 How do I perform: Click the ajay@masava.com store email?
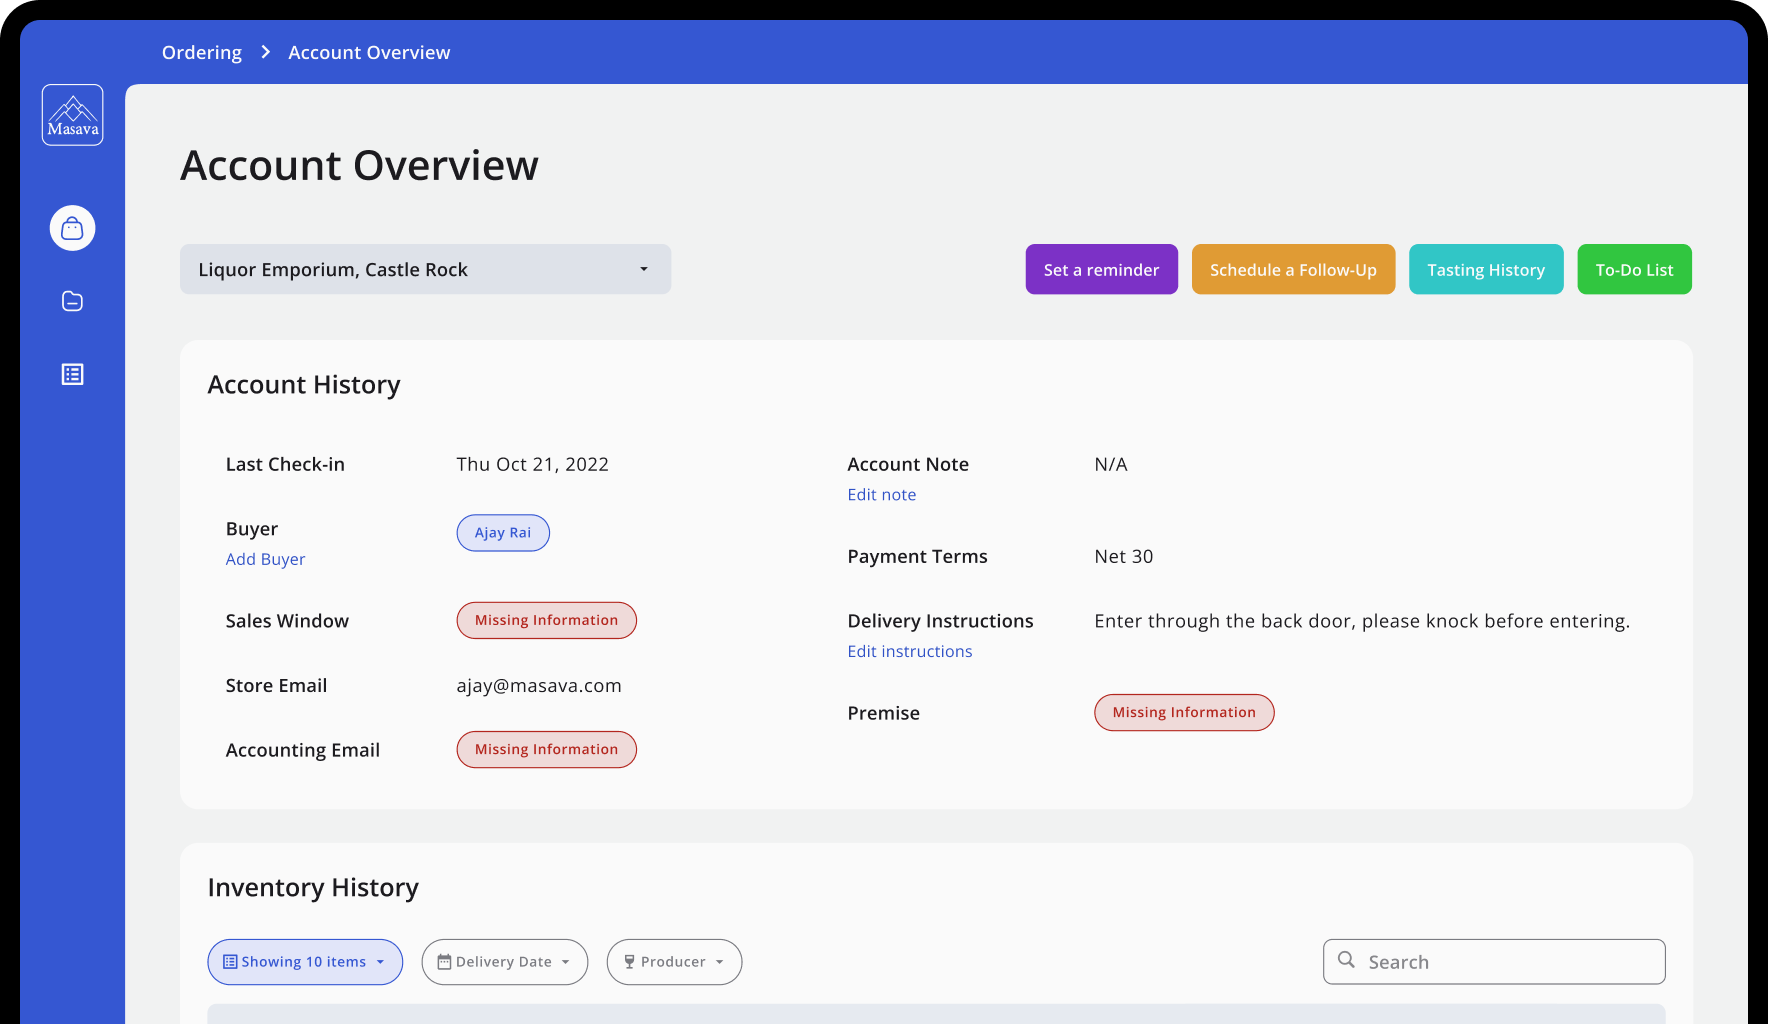pyautogui.click(x=539, y=685)
